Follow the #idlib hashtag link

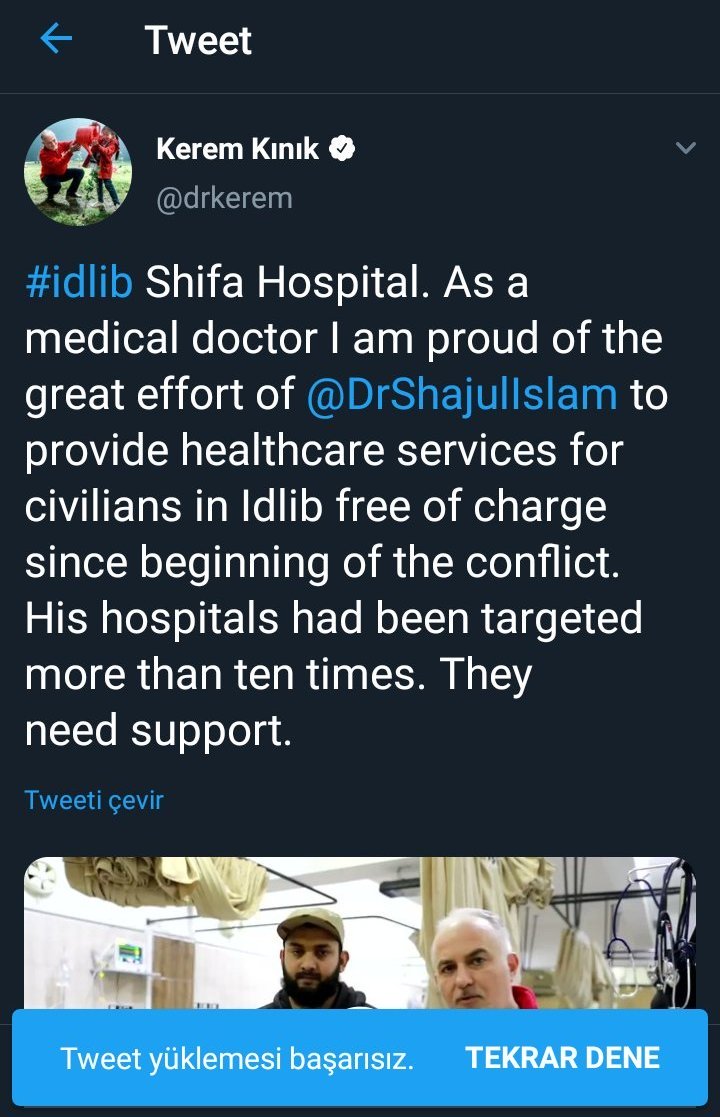pos(79,281)
